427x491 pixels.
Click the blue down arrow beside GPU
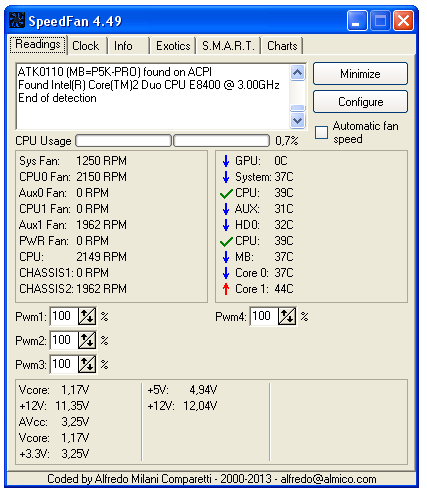click(x=226, y=161)
